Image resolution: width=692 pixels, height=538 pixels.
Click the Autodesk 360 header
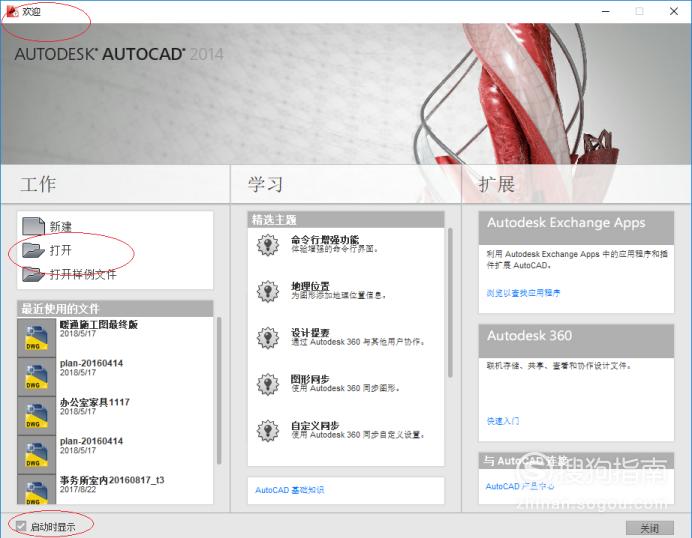point(576,341)
